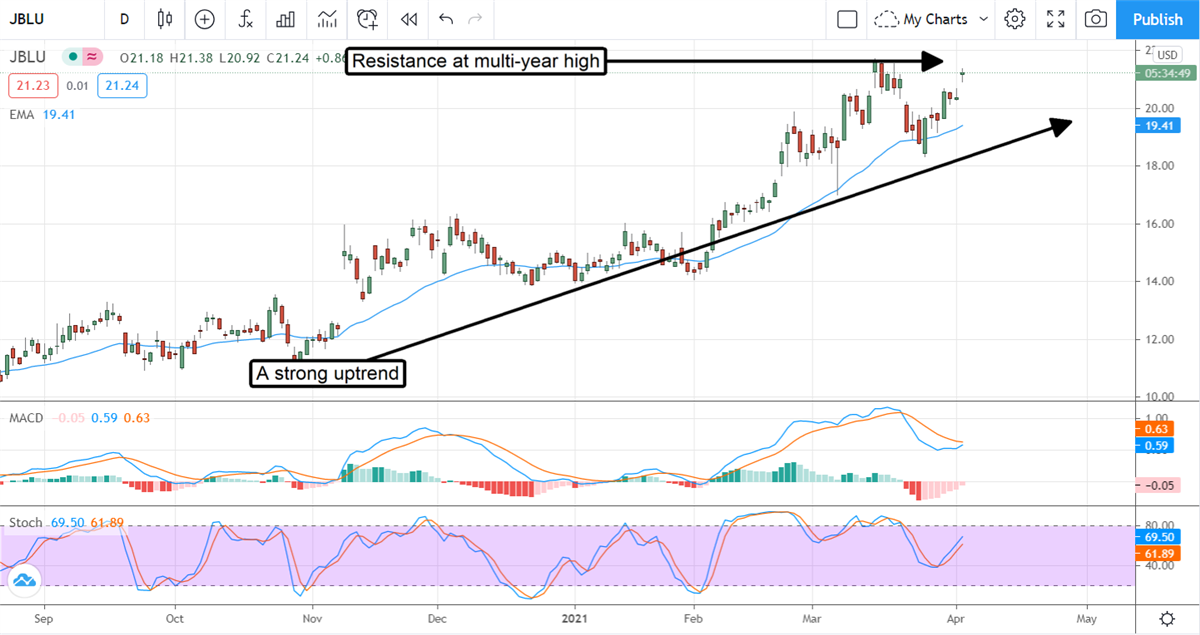Expand the My Charts dropdown

[x=930, y=19]
